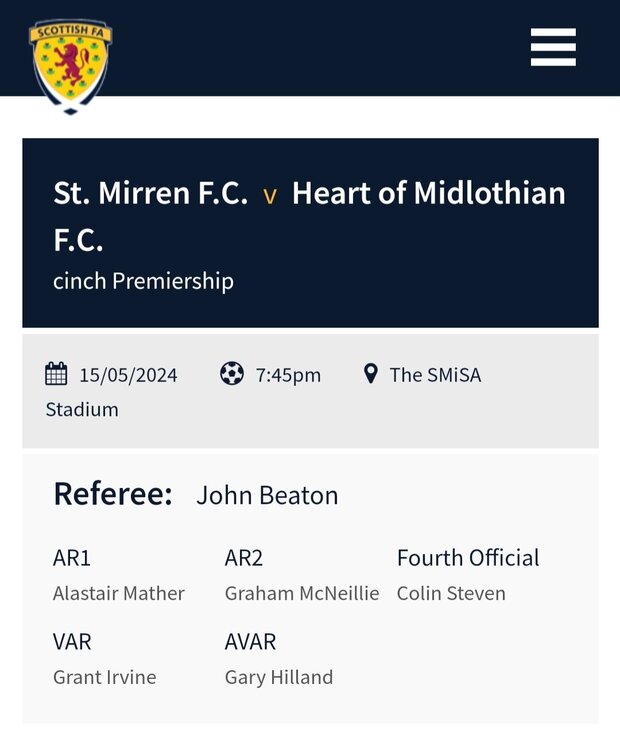Select AR2 official Graham McNeillie

302,594
